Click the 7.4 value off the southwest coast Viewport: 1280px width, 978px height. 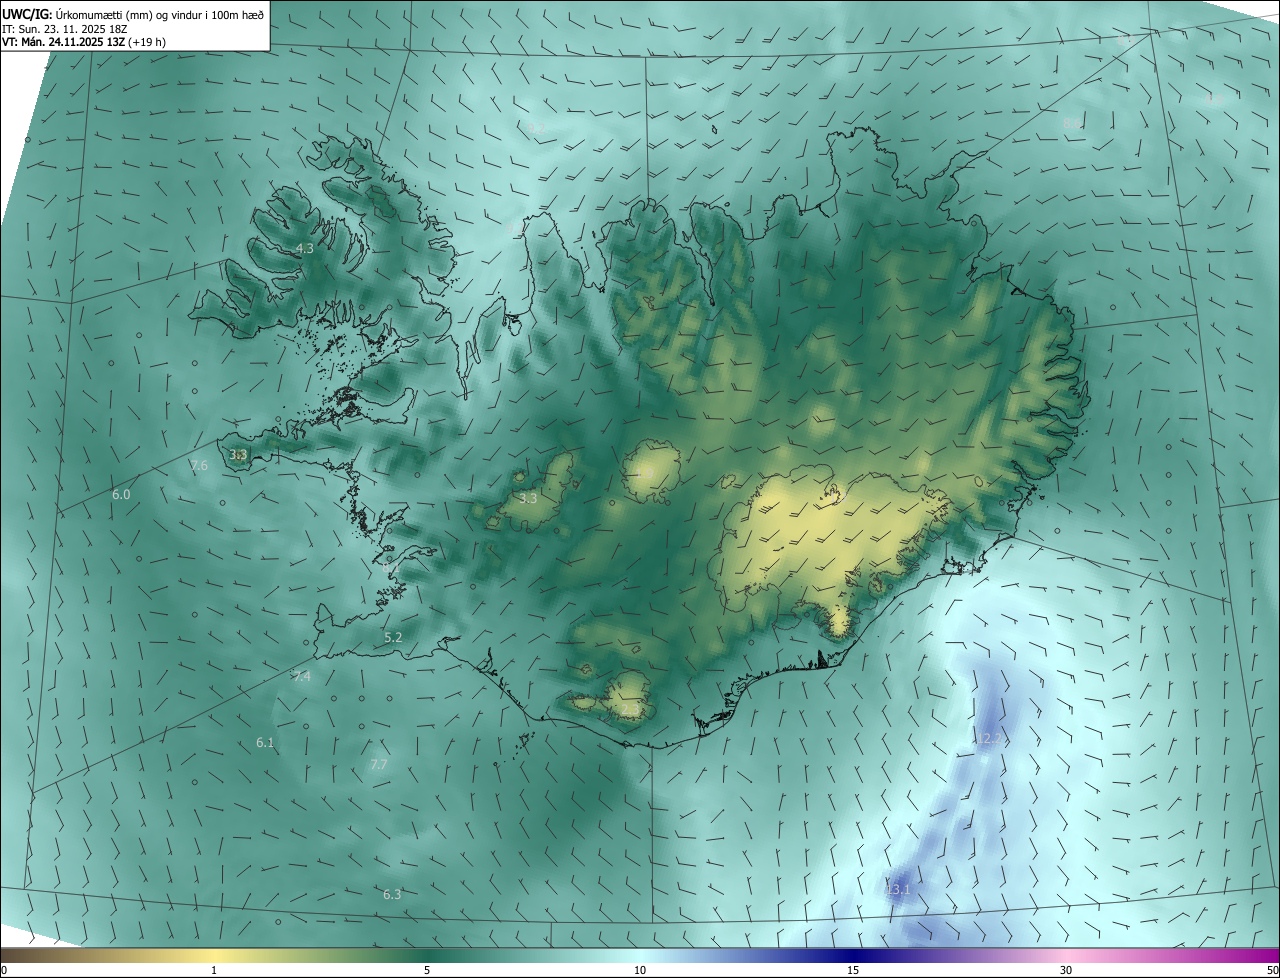tap(302, 677)
